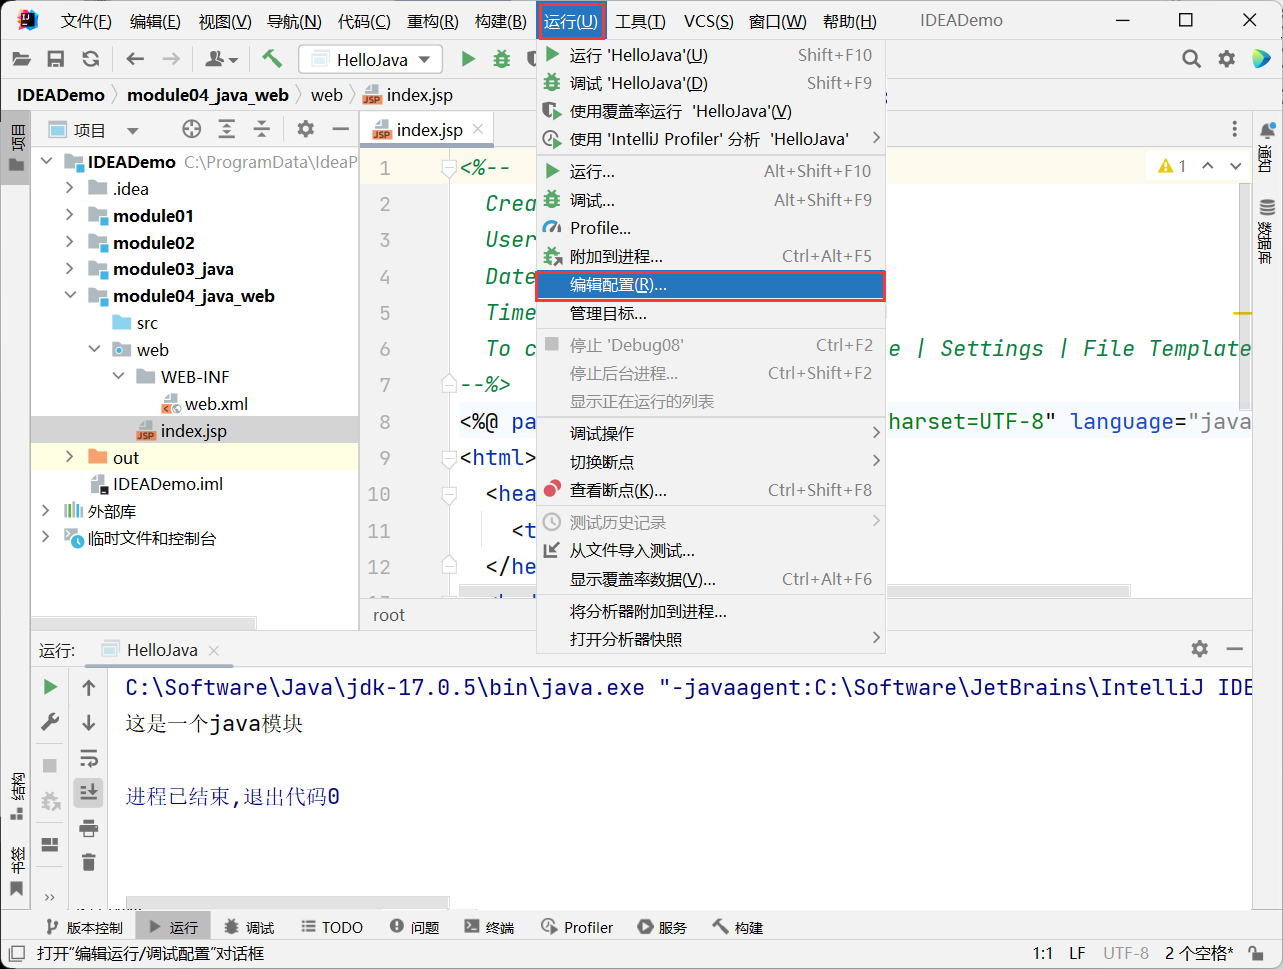Image resolution: width=1283 pixels, height=969 pixels.
Task: Go to next highlighted error arrow
Action: point(1236,166)
